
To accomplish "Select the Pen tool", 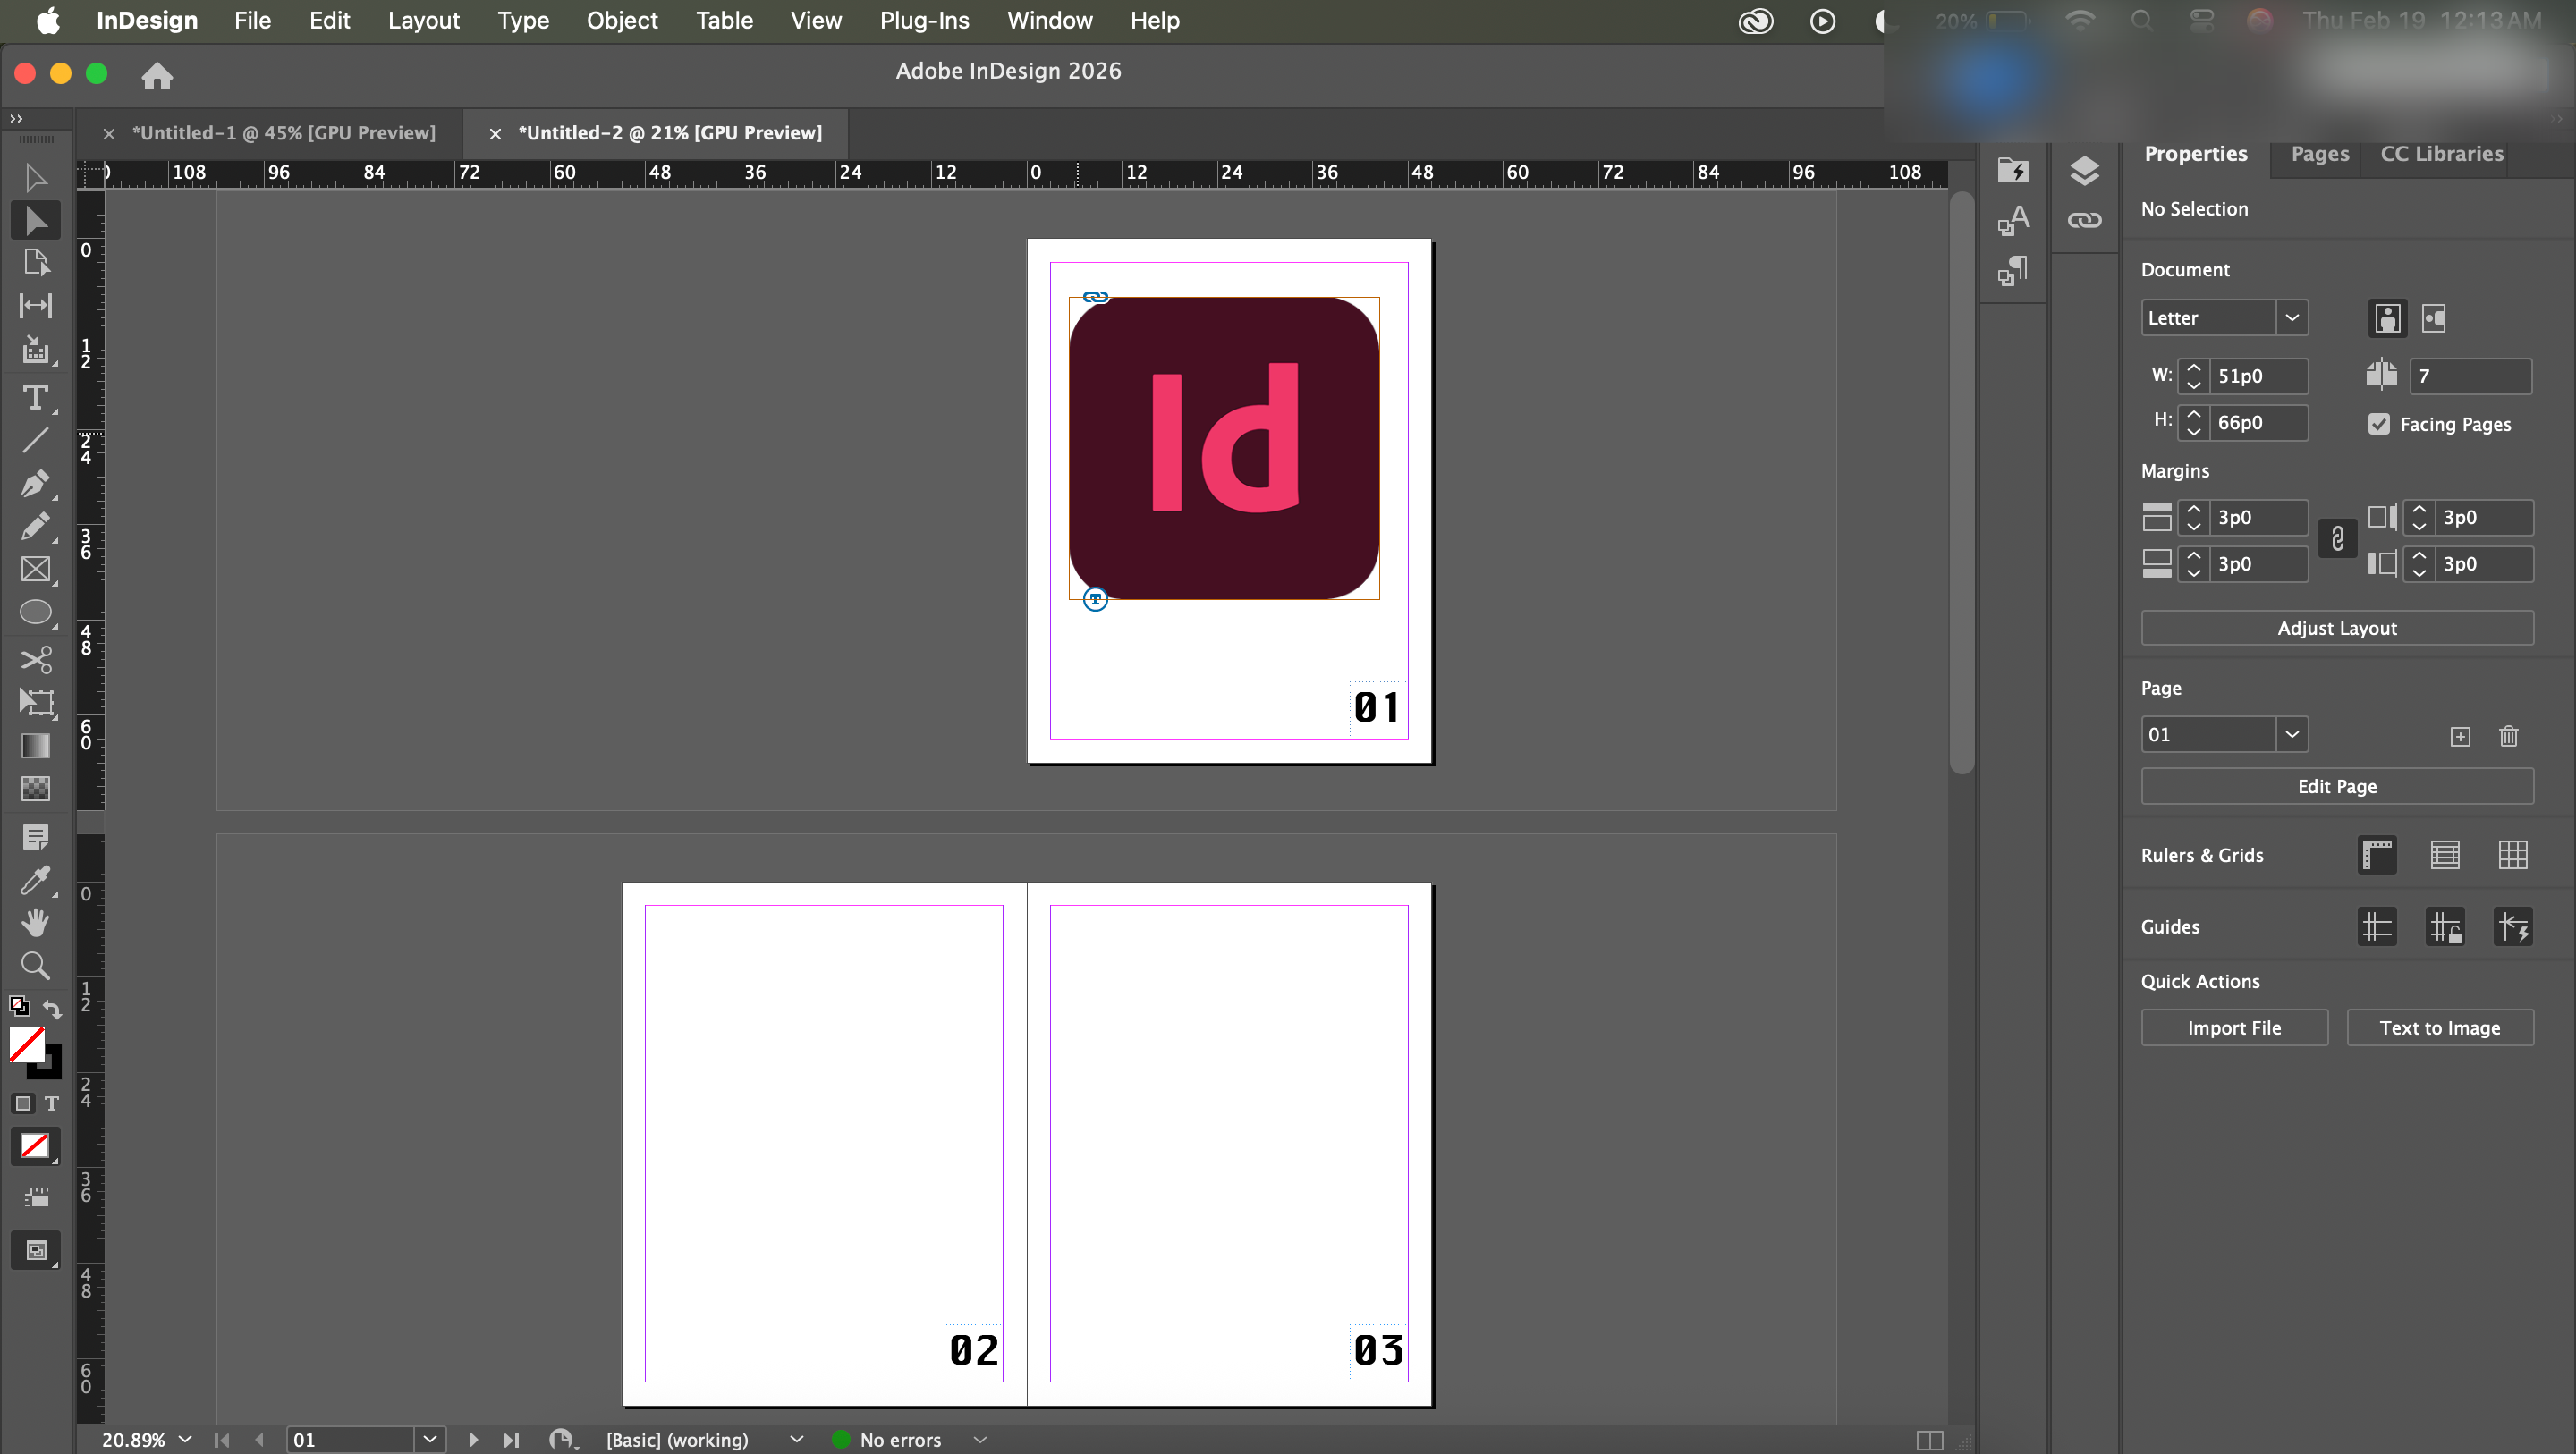I will 35,484.
